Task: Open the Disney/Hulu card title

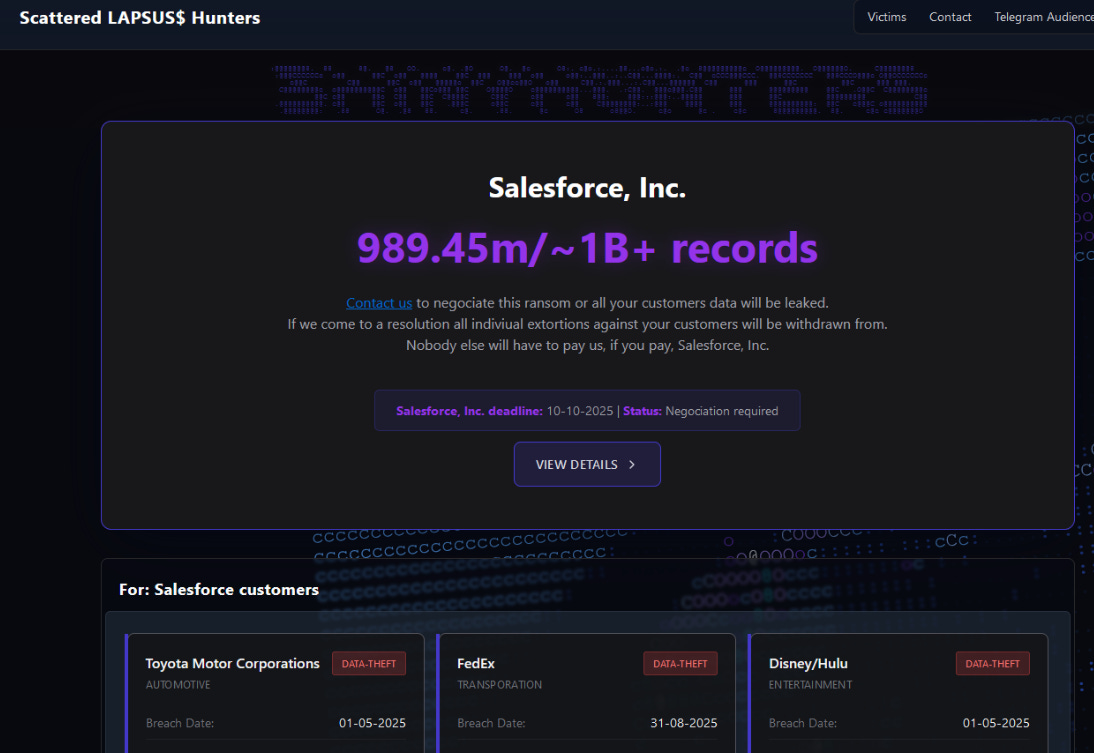Action: 808,664
